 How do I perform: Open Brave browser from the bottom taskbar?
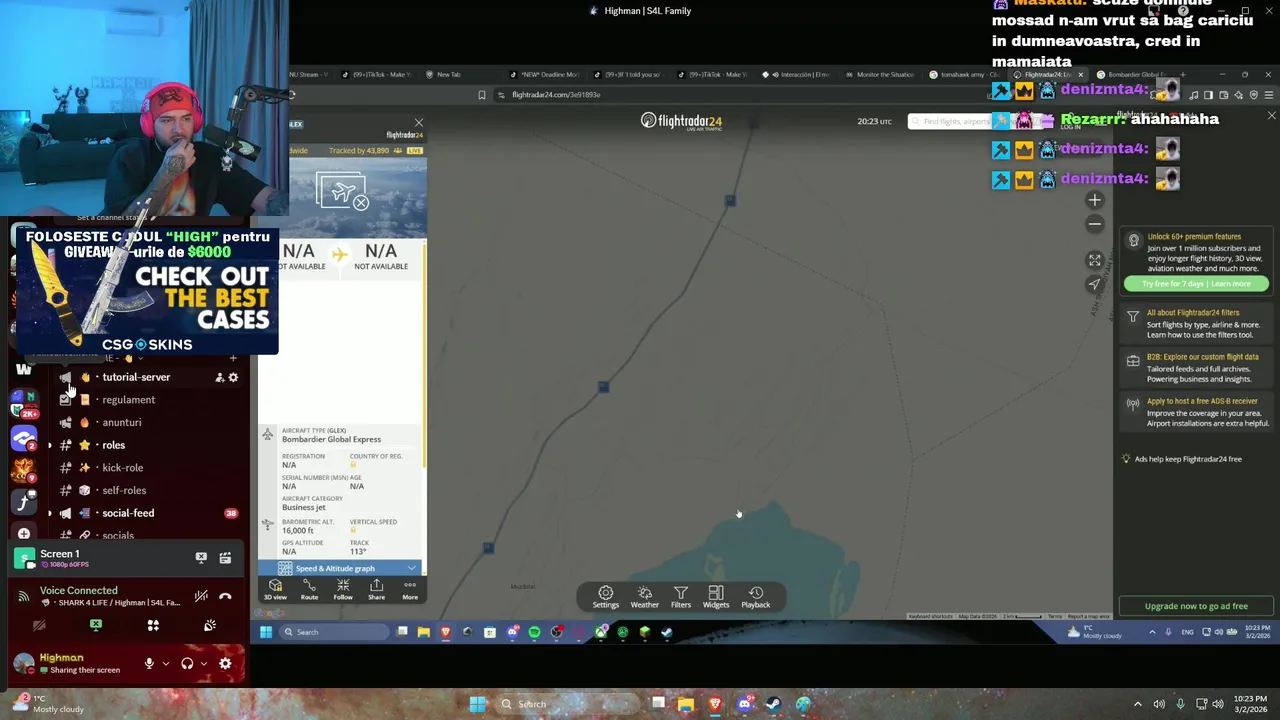click(715, 704)
